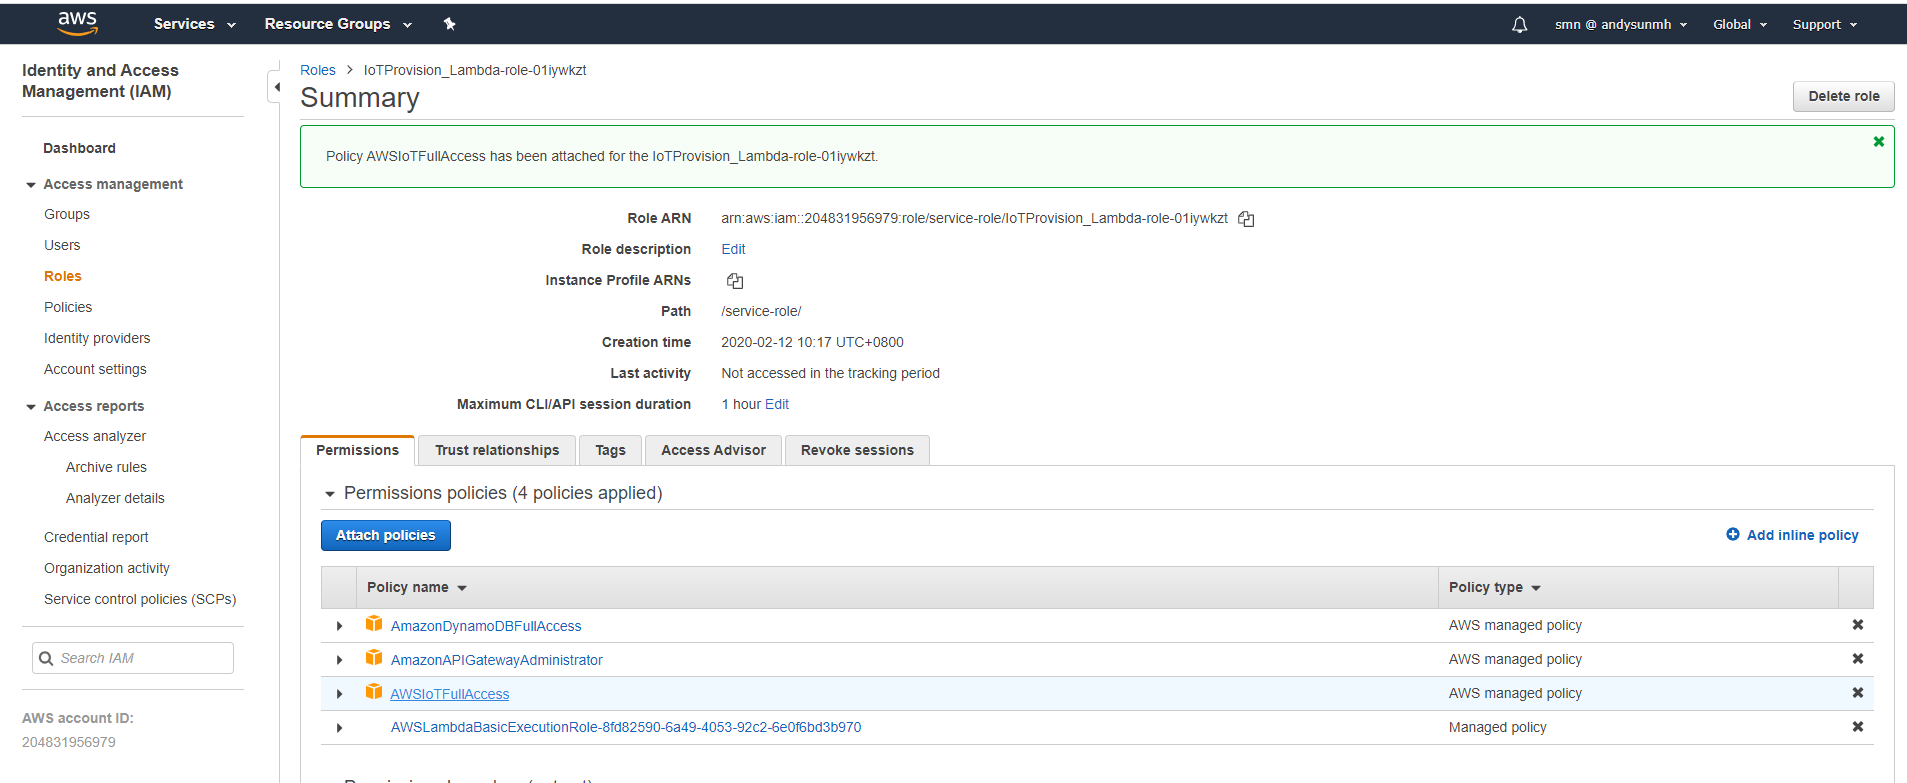Sort by the Policy type column
Screen dimensions: 1907x783
(x=1495, y=587)
